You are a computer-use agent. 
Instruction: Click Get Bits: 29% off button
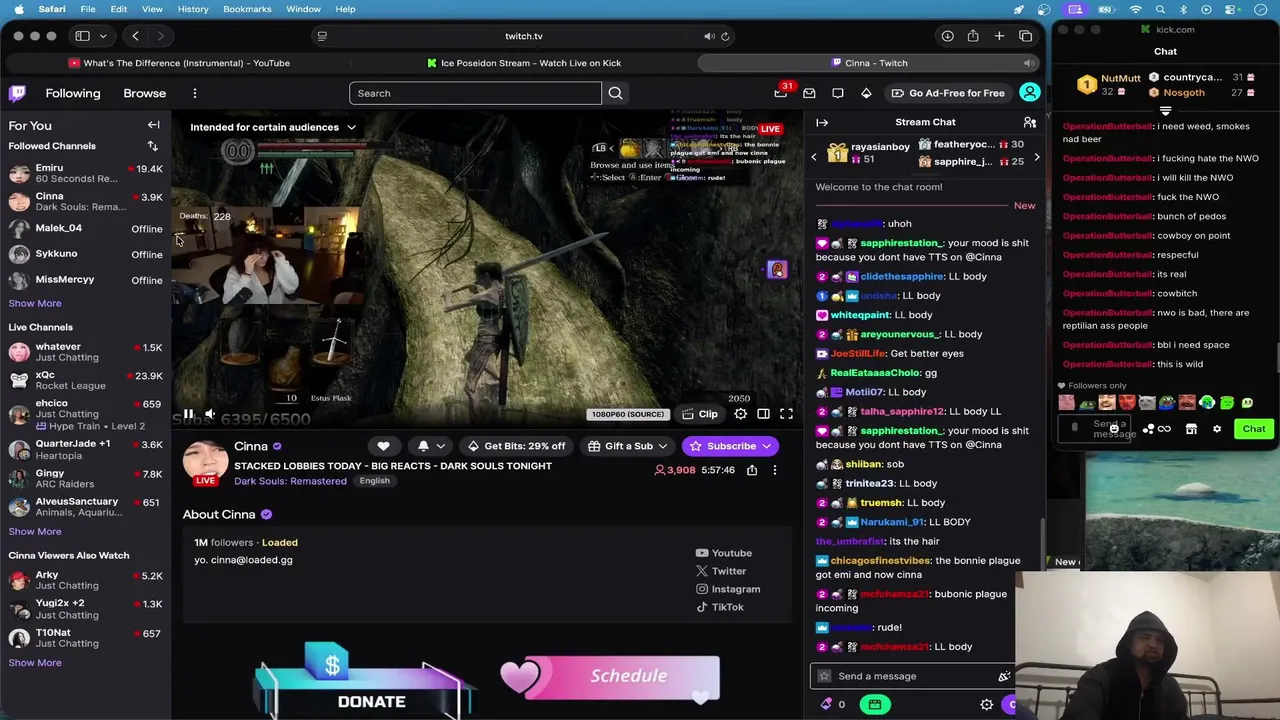coord(517,446)
